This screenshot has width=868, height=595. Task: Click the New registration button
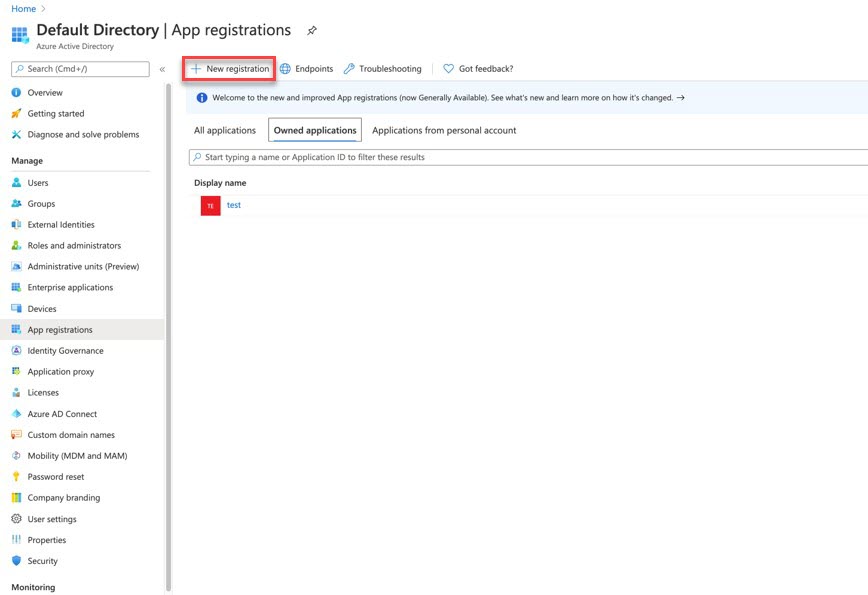coord(230,69)
